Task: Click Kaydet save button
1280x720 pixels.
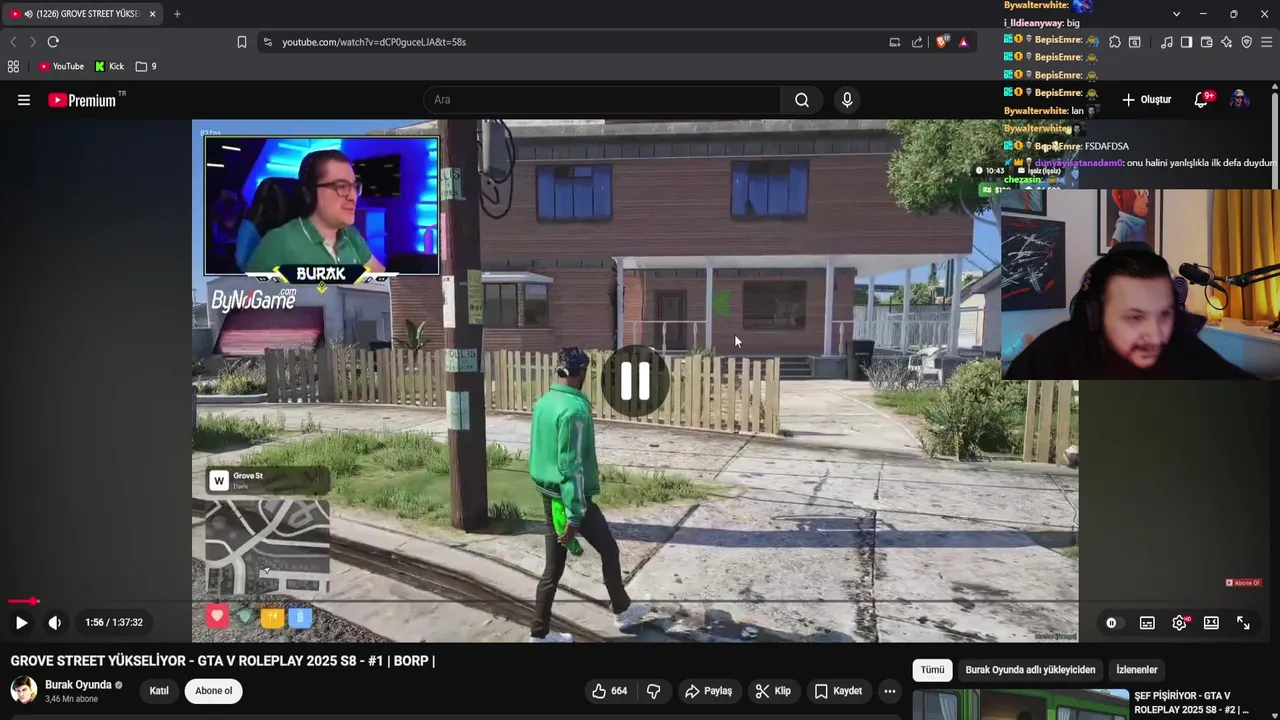Action: (x=838, y=691)
